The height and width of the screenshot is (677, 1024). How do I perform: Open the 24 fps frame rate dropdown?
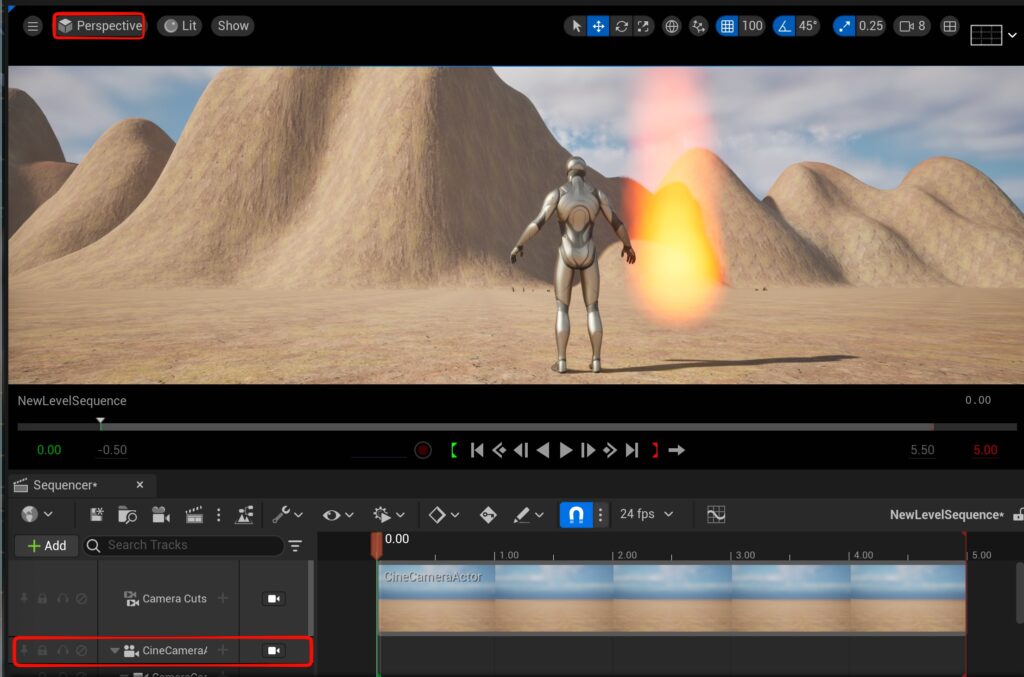coord(646,514)
